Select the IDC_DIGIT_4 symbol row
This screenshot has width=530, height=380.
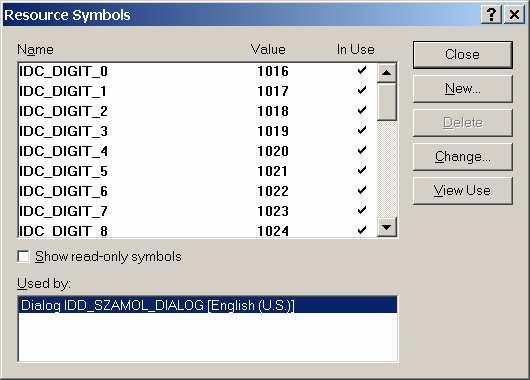coord(197,151)
